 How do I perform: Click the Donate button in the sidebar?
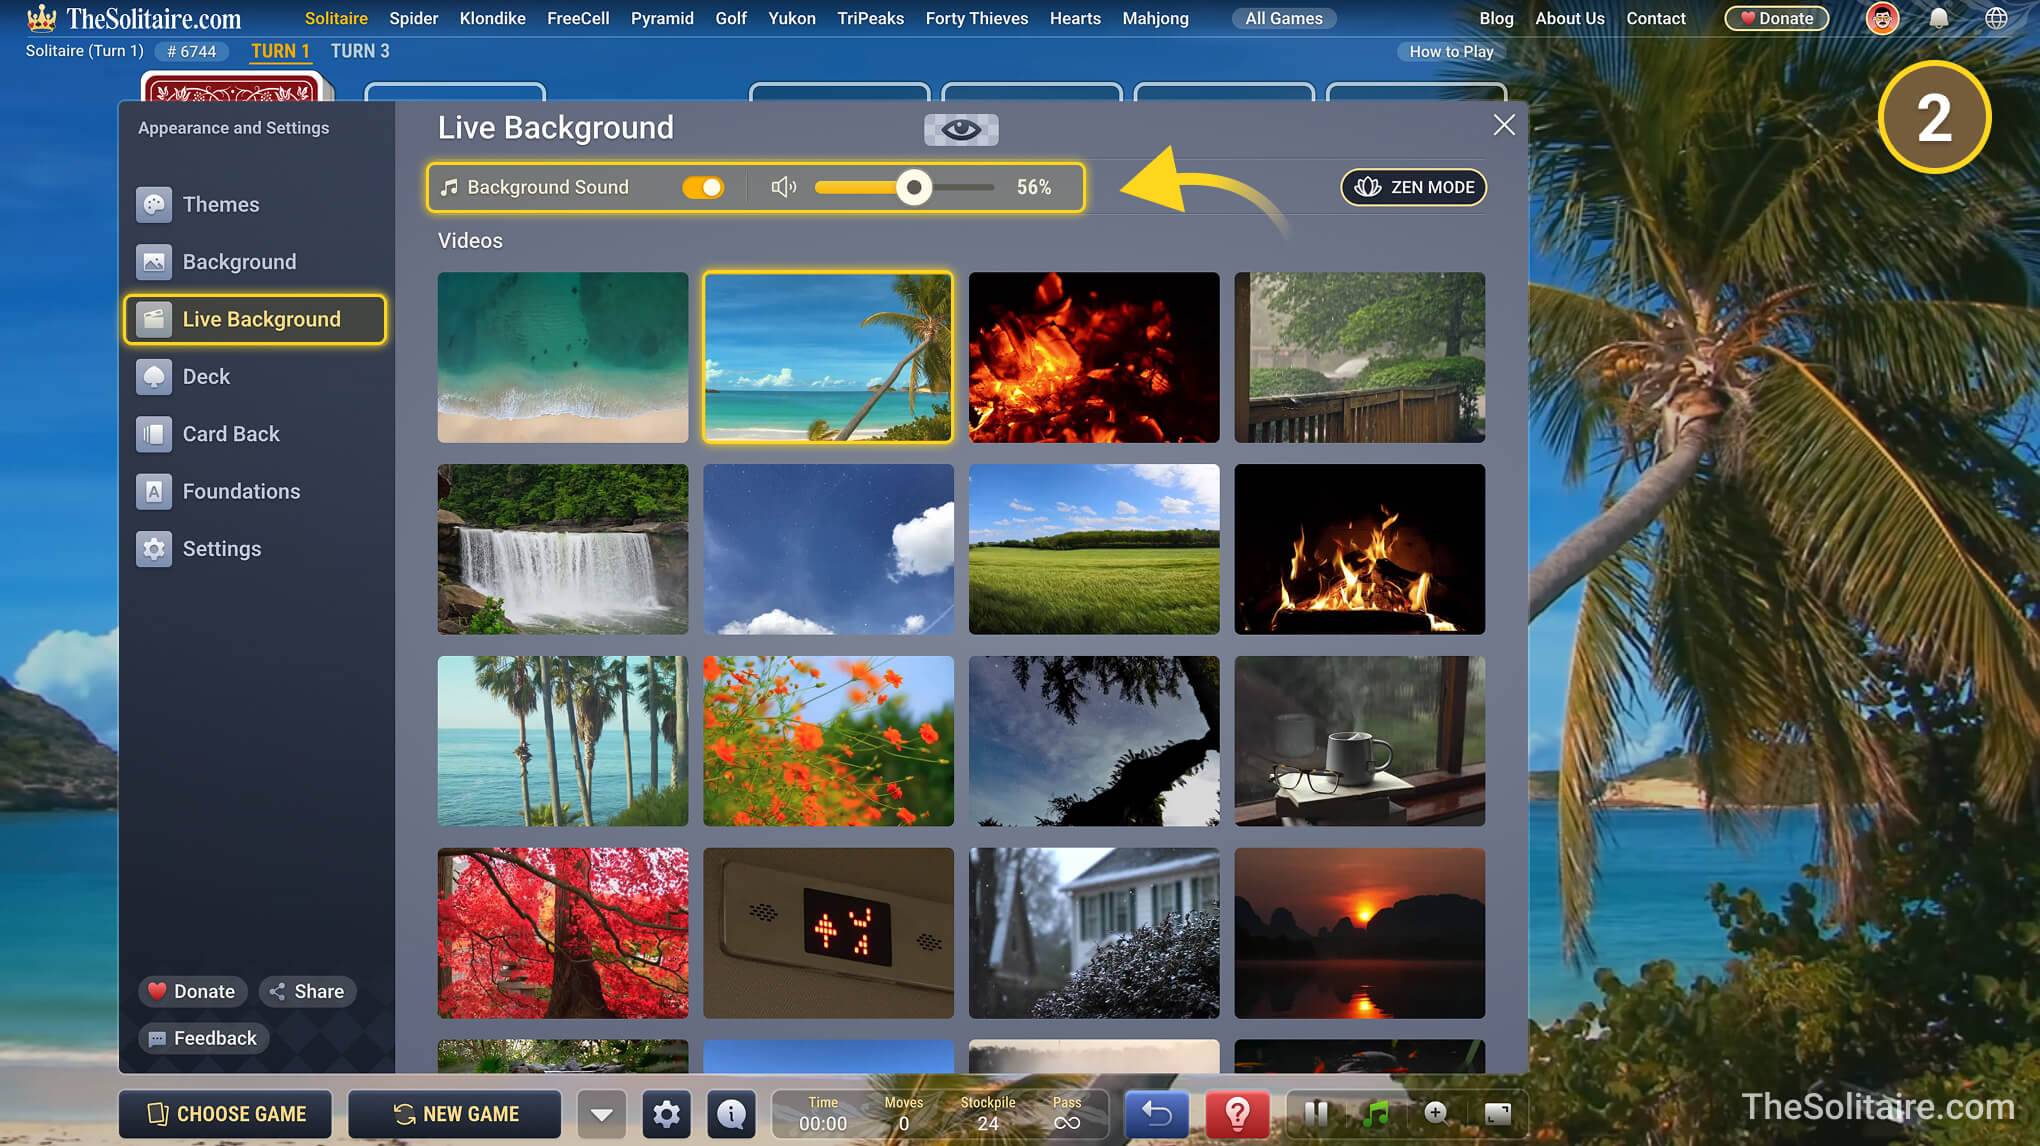coord(192,991)
